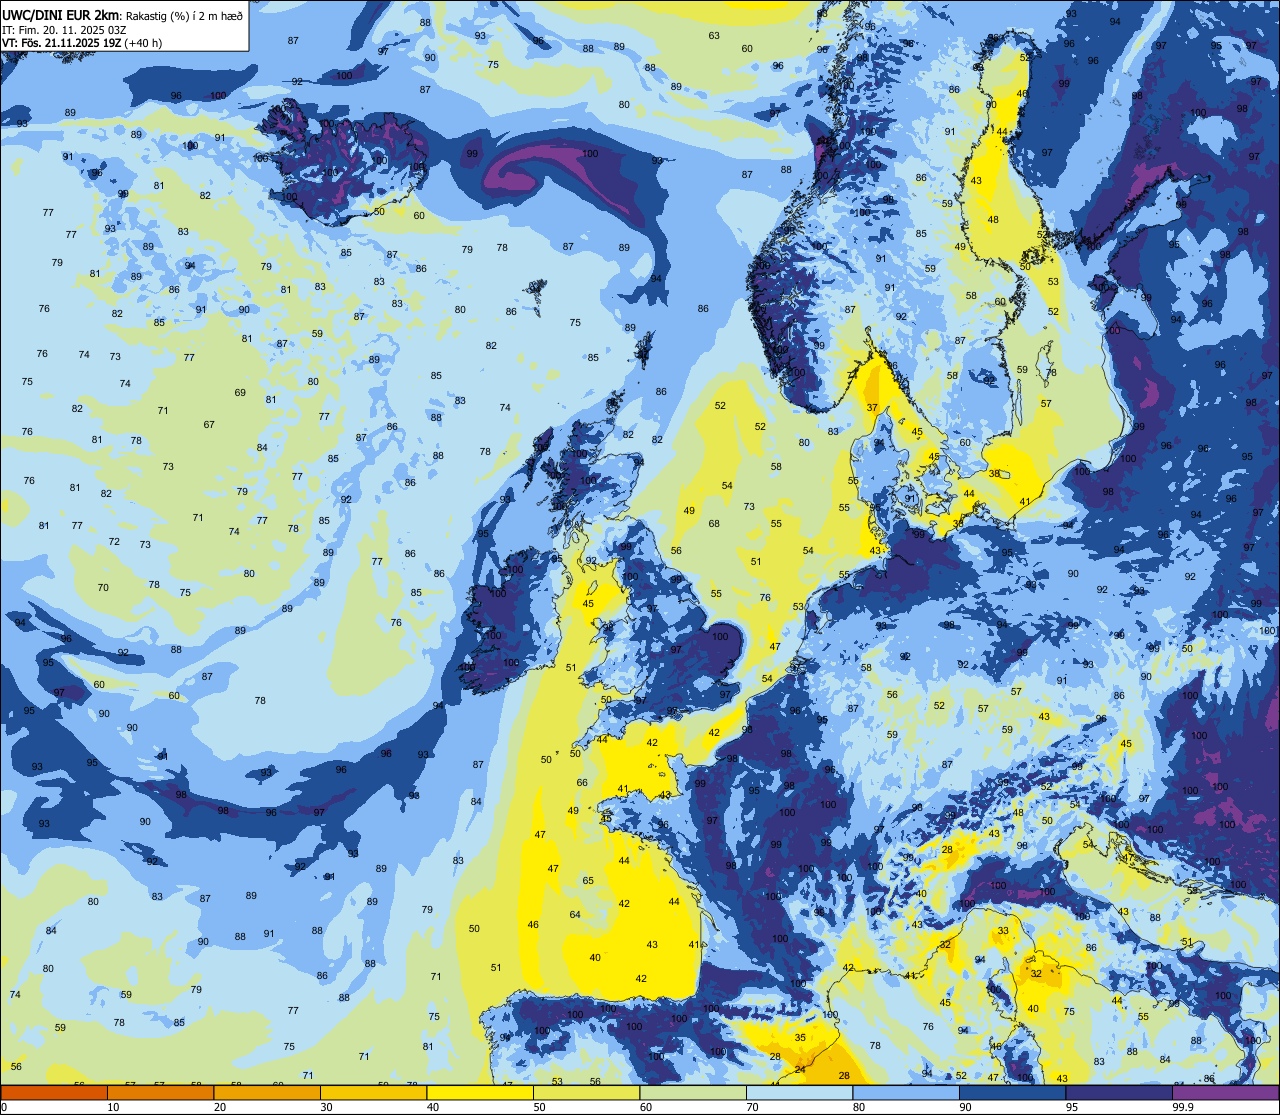
Task: Click the '50' label on the legend scale
Action: point(539,1107)
